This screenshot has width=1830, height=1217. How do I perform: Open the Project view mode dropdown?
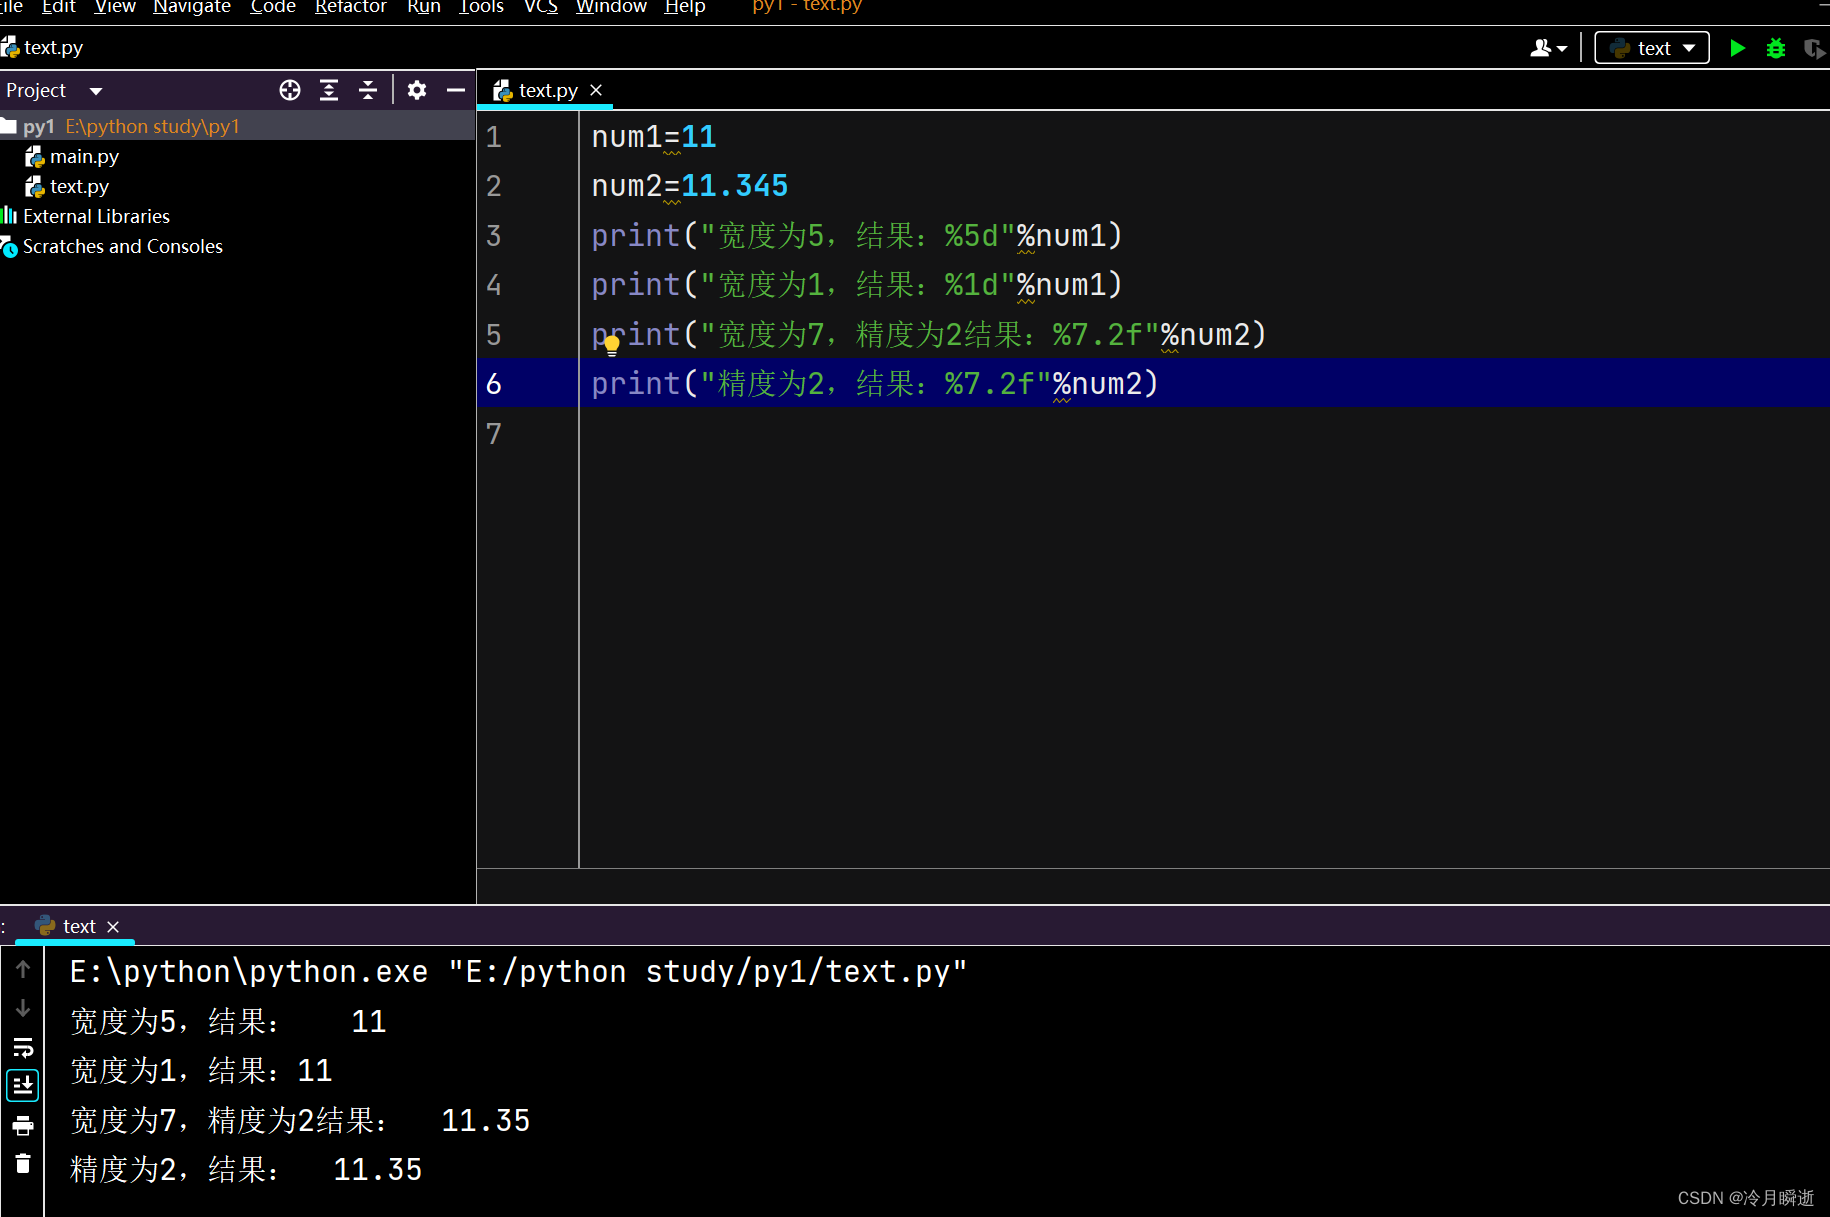(96, 90)
